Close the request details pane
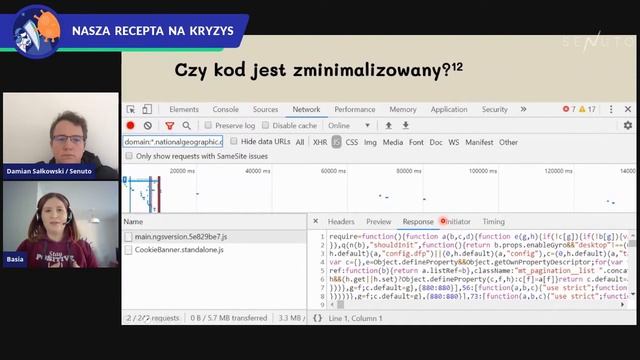Image resolution: width=640 pixels, height=360 pixels. pos(316,221)
